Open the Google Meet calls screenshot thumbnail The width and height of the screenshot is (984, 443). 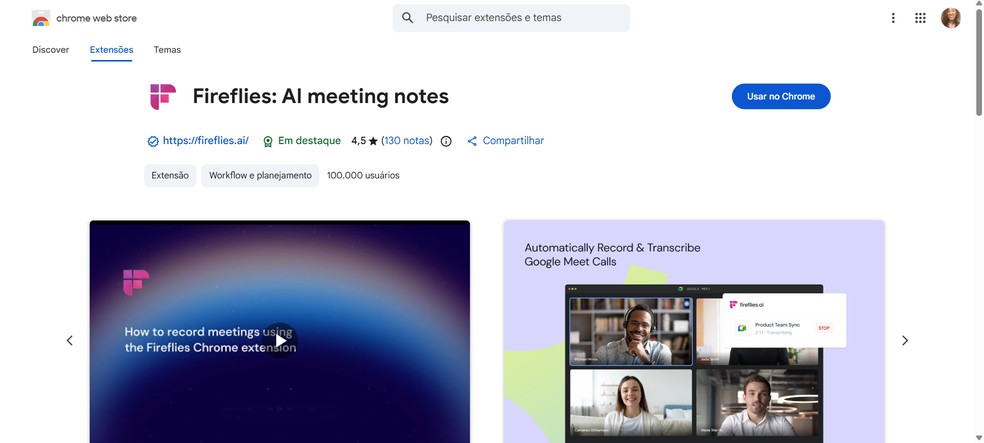click(694, 331)
